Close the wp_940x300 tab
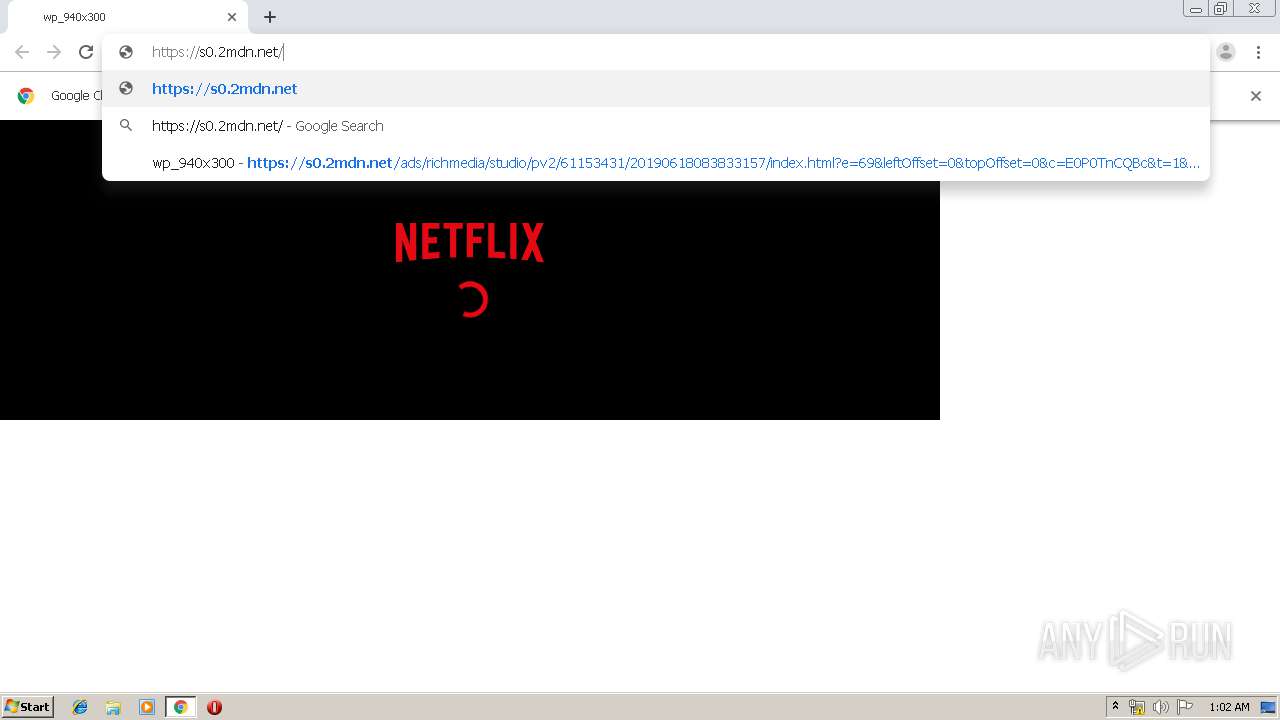This screenshot has height=720, width=1280. (232, 17)
